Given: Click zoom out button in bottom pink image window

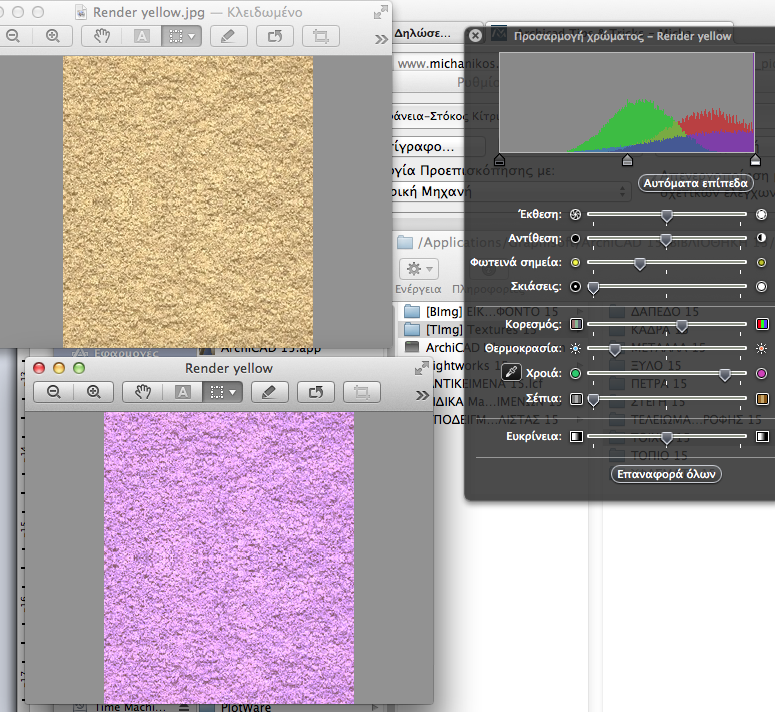Looking at the screenshot, I should (54, 392).
